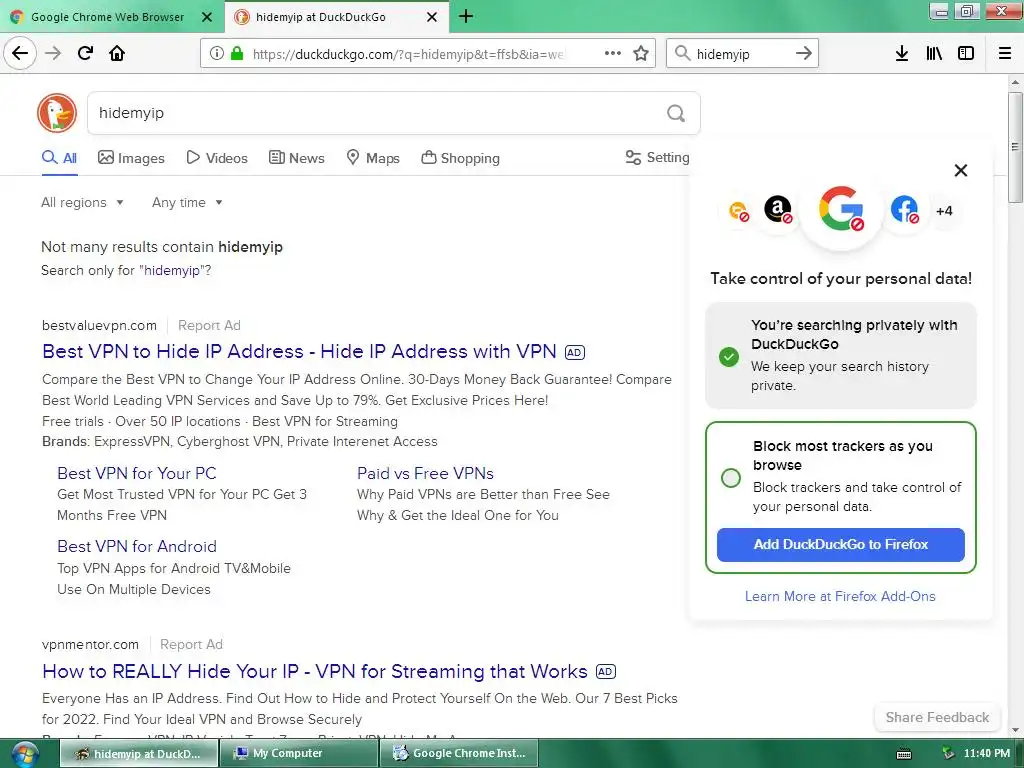Toggle the sidebar view icon

click(966, 54)
